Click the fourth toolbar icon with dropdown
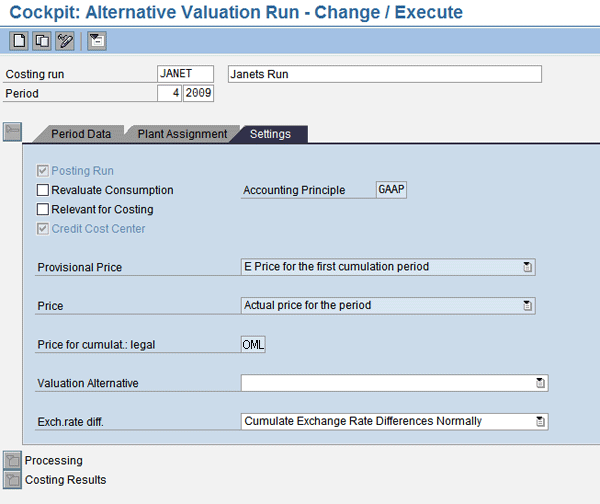 (x=97, y=41)
